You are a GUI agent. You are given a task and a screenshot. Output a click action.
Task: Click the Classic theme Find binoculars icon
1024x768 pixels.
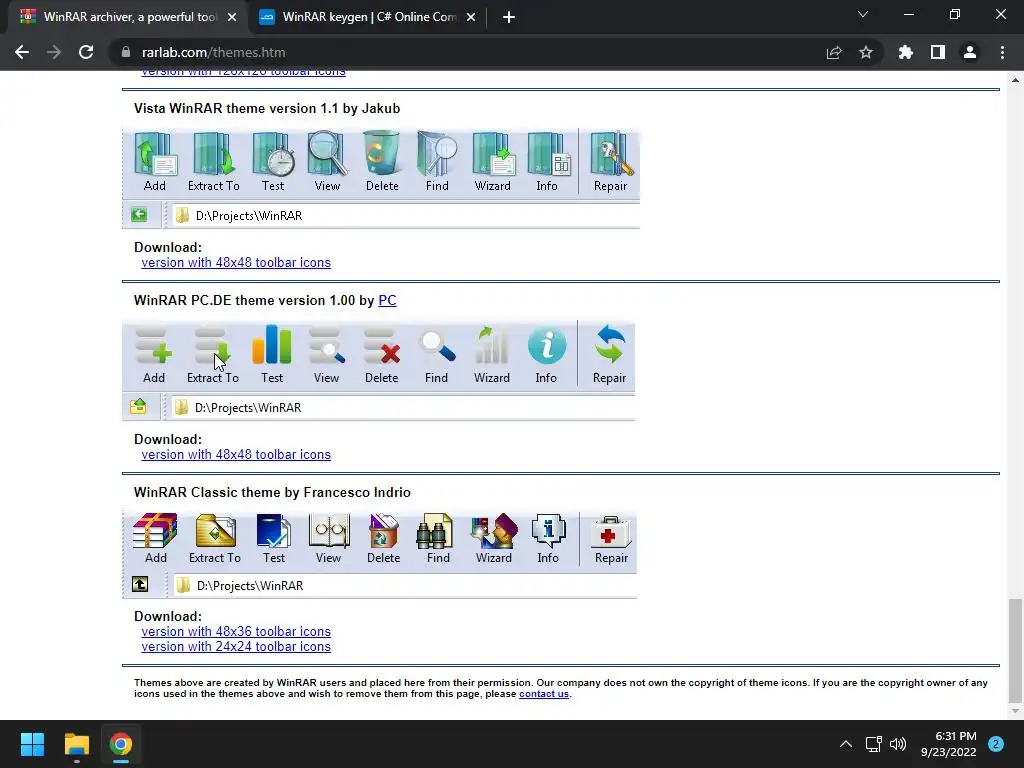click(x=435, y=530)
